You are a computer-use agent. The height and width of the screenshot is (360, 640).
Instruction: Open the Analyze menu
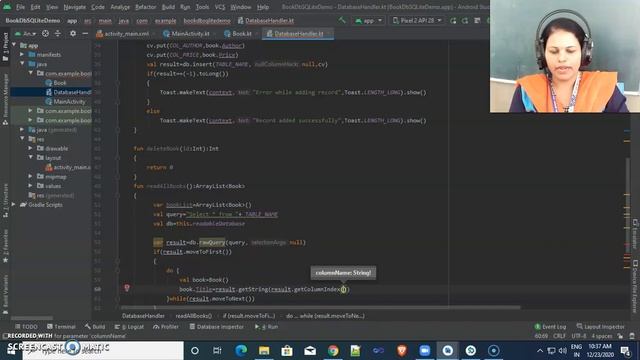pyautogui.click(x=120, y=7)
